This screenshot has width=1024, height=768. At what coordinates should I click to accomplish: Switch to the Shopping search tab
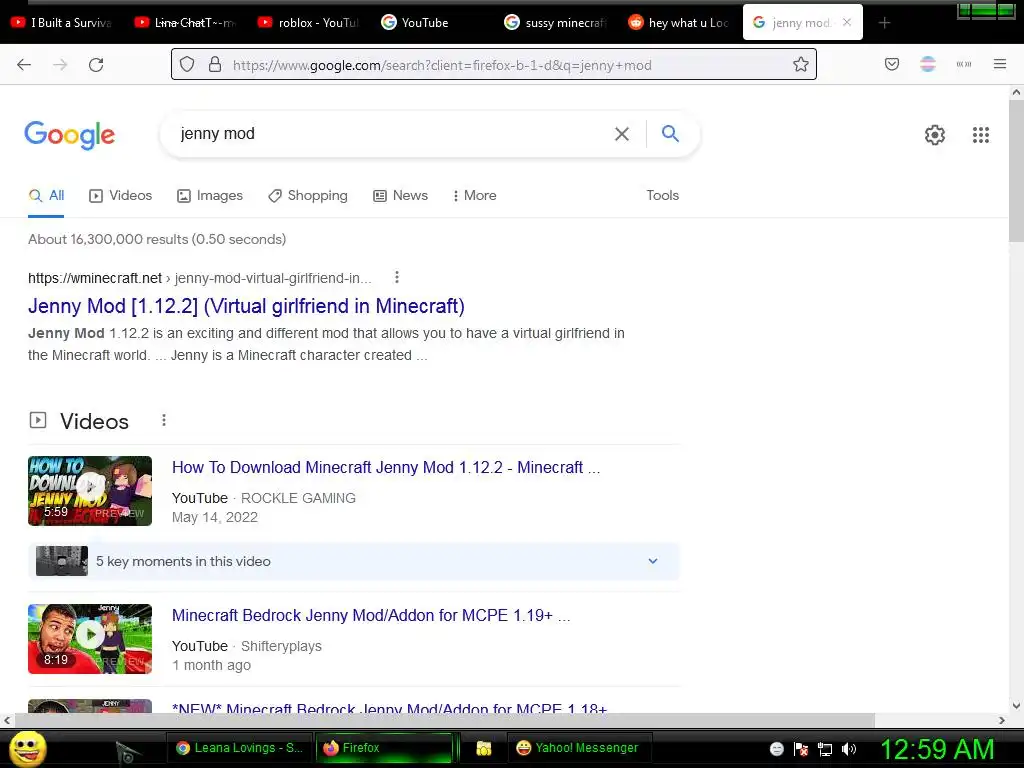click(308, 195)
